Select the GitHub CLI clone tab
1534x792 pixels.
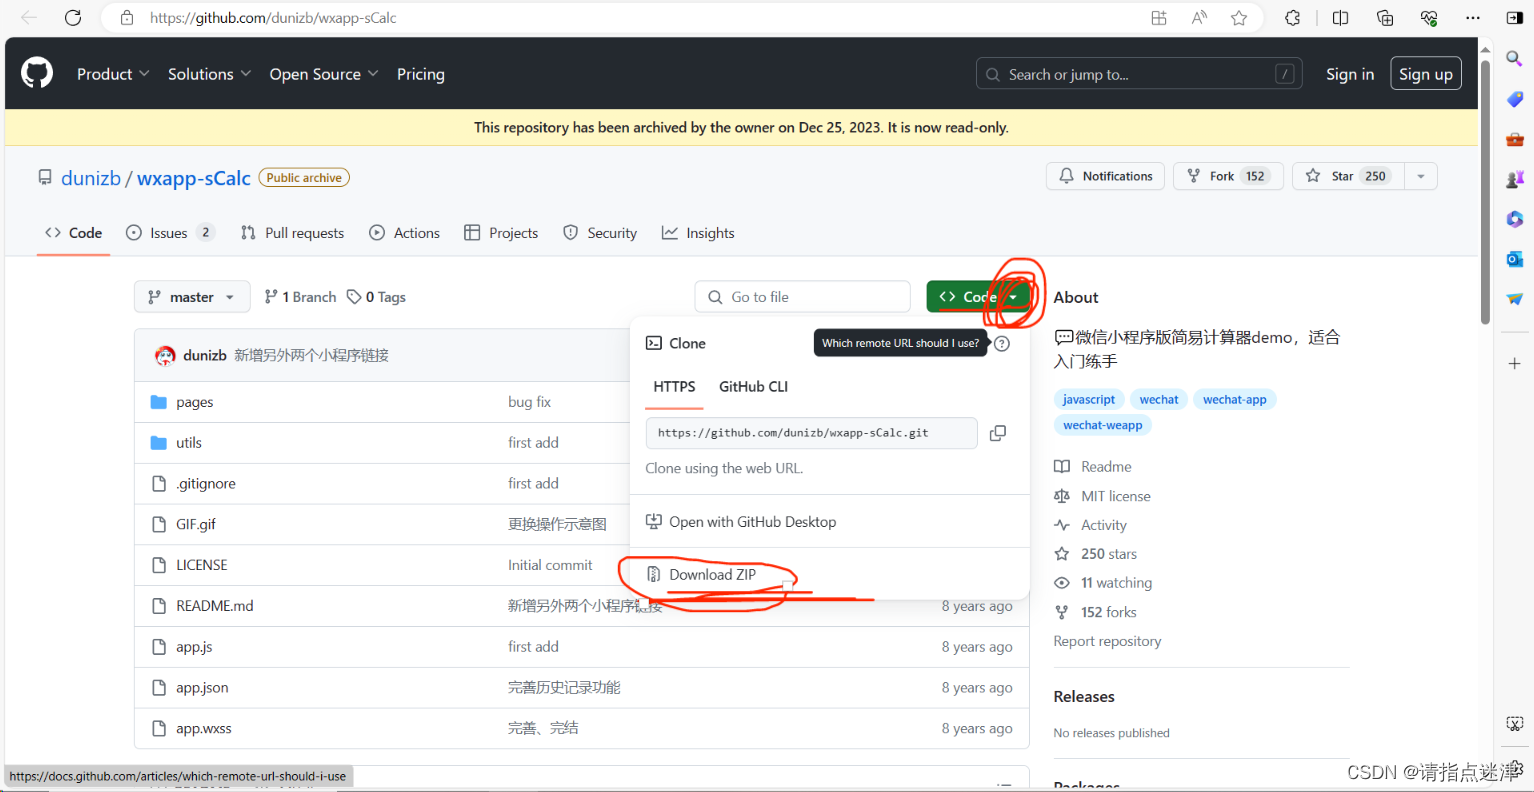tap(753, 387)
